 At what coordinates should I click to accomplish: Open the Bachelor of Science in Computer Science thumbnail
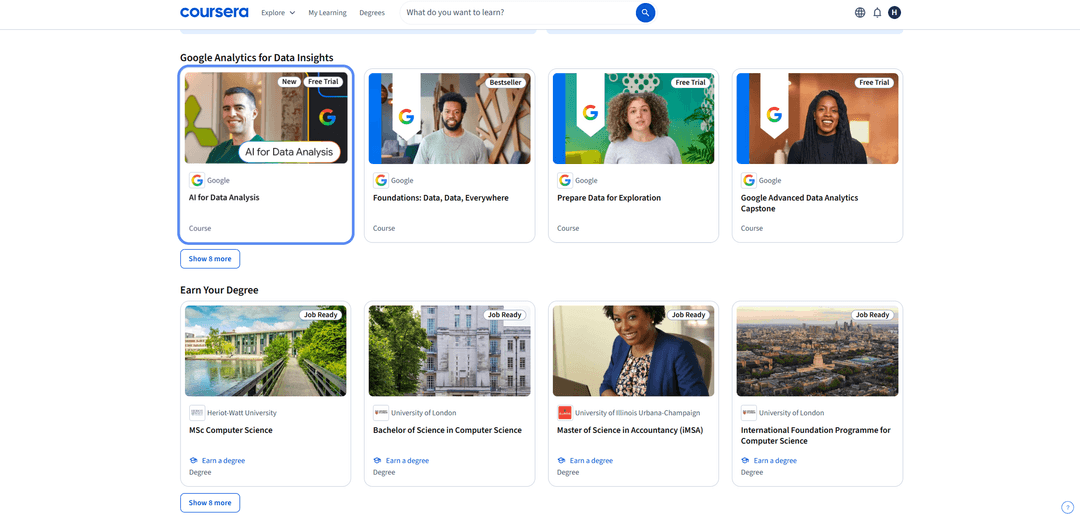[x=450, y=351]
